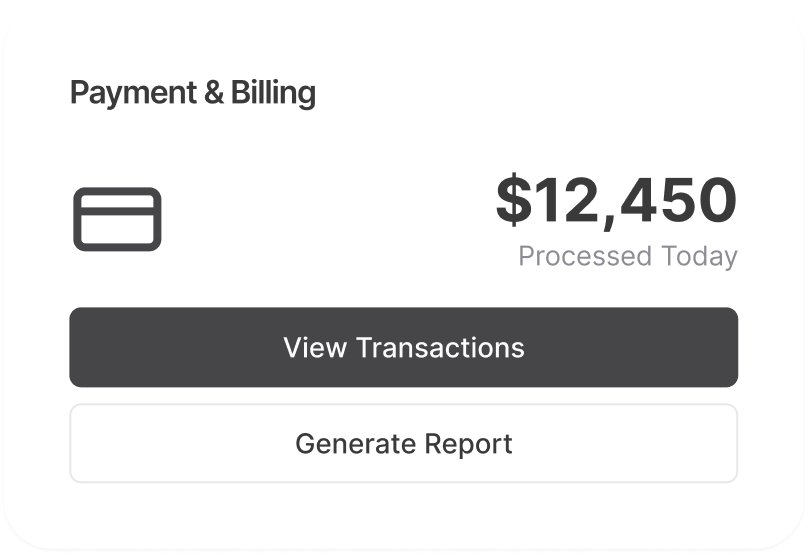
Task: Click the $12,450 amount
Action: [616, 200]
